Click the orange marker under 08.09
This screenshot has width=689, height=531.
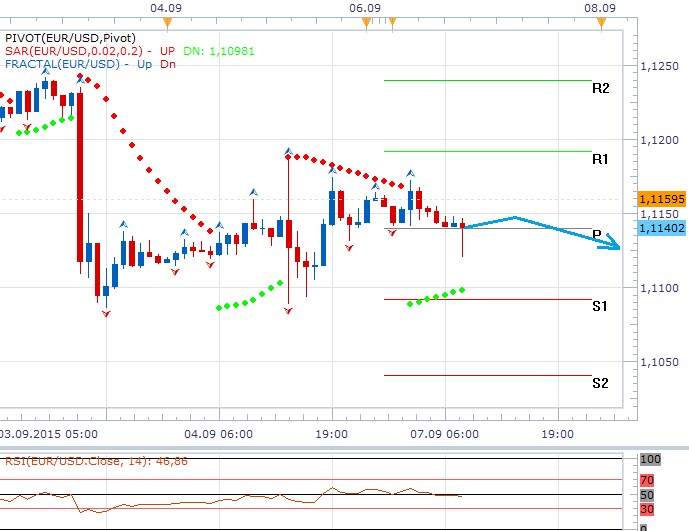[x=600, y=22]
